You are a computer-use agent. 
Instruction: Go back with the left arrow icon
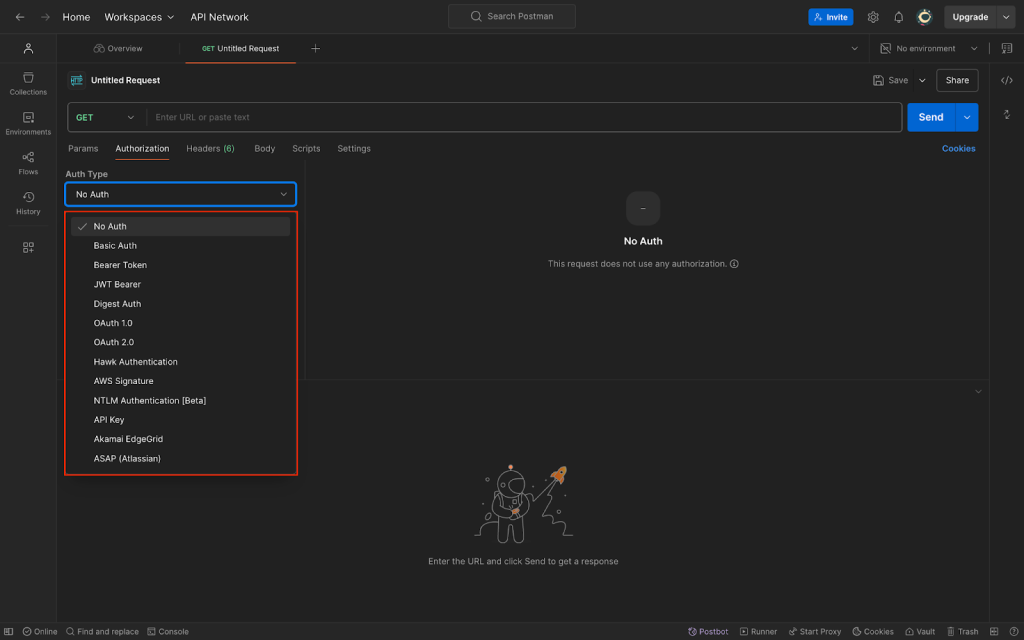pos(20,17)
